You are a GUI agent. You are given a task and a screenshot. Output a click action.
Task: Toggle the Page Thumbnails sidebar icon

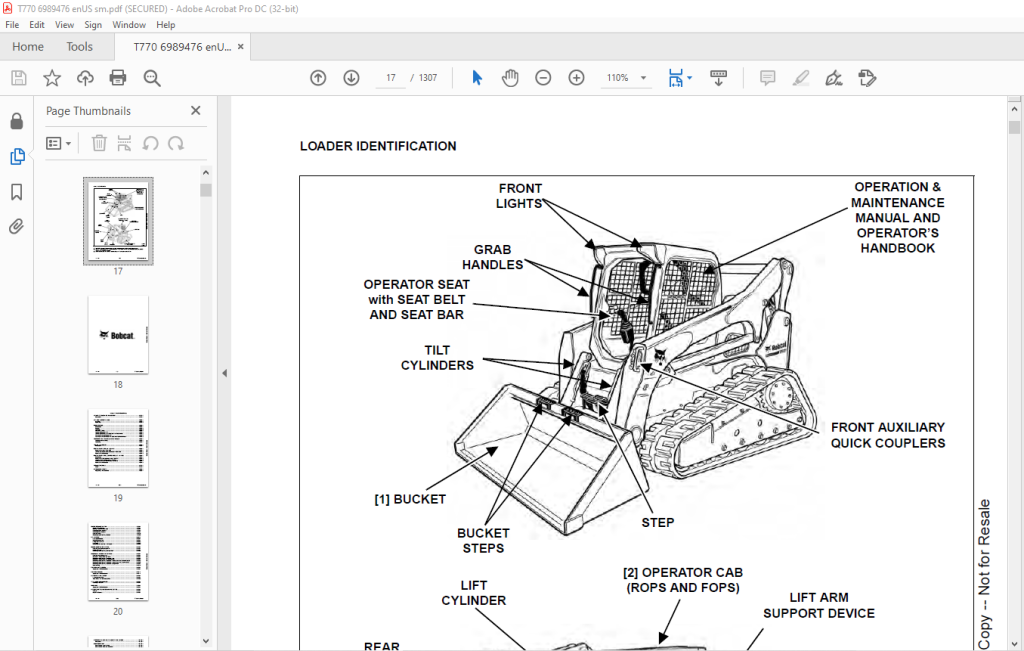click(17, 157)
